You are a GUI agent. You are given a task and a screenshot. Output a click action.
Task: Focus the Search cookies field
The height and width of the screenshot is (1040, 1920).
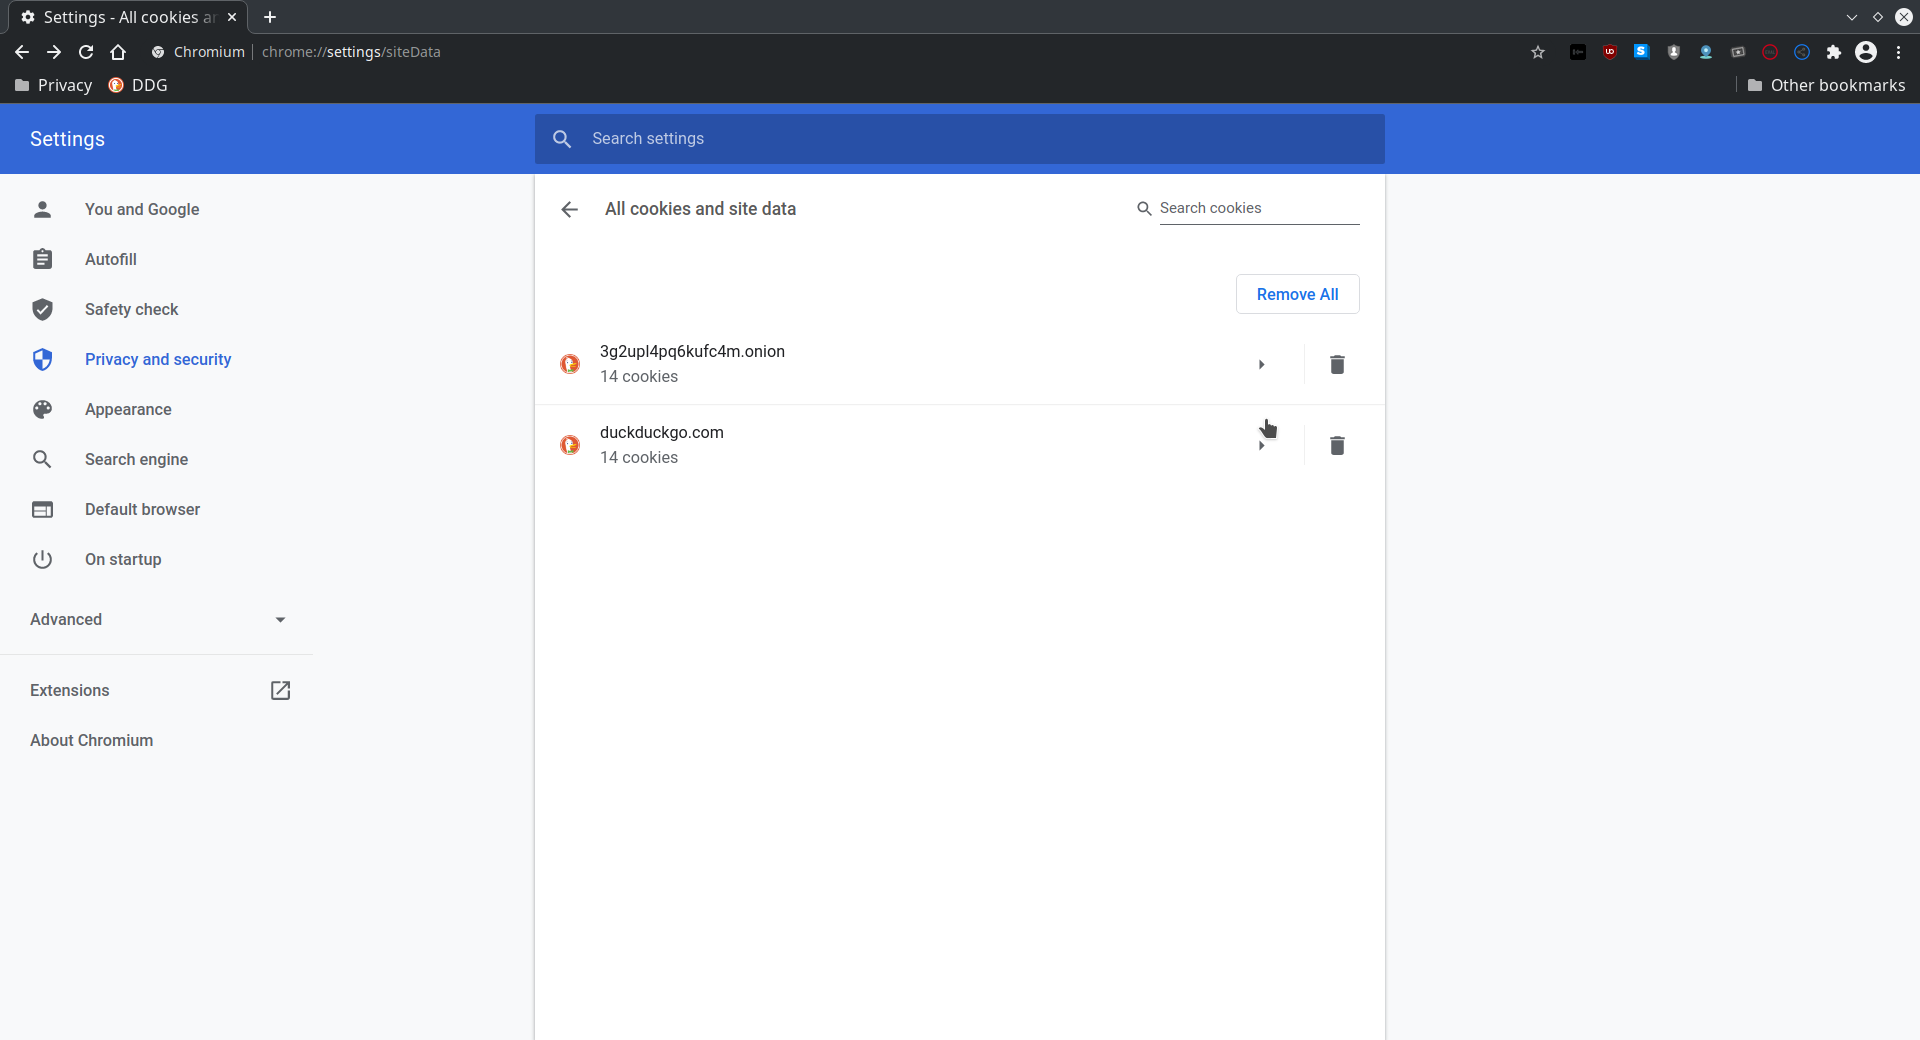(x=1259, y=208)
